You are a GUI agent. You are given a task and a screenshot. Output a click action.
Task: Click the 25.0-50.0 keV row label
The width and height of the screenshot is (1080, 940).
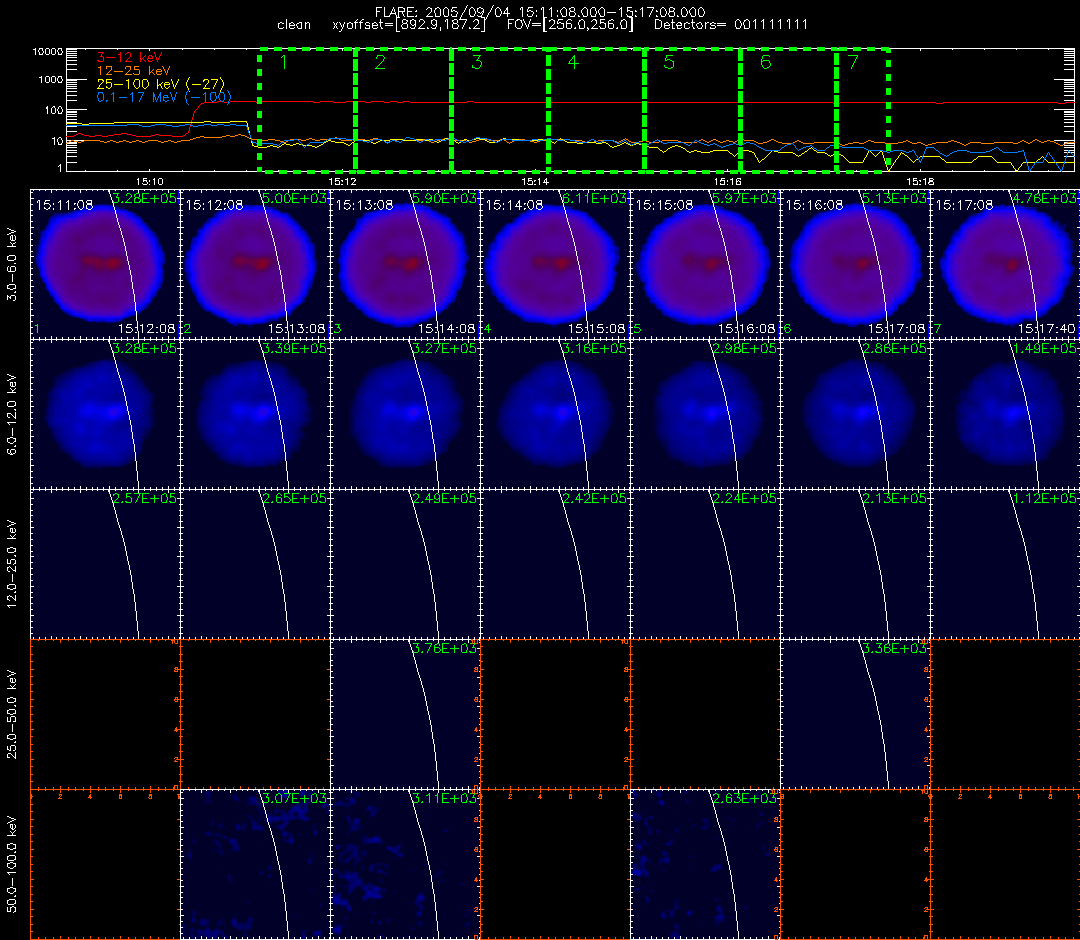(12, 715)
